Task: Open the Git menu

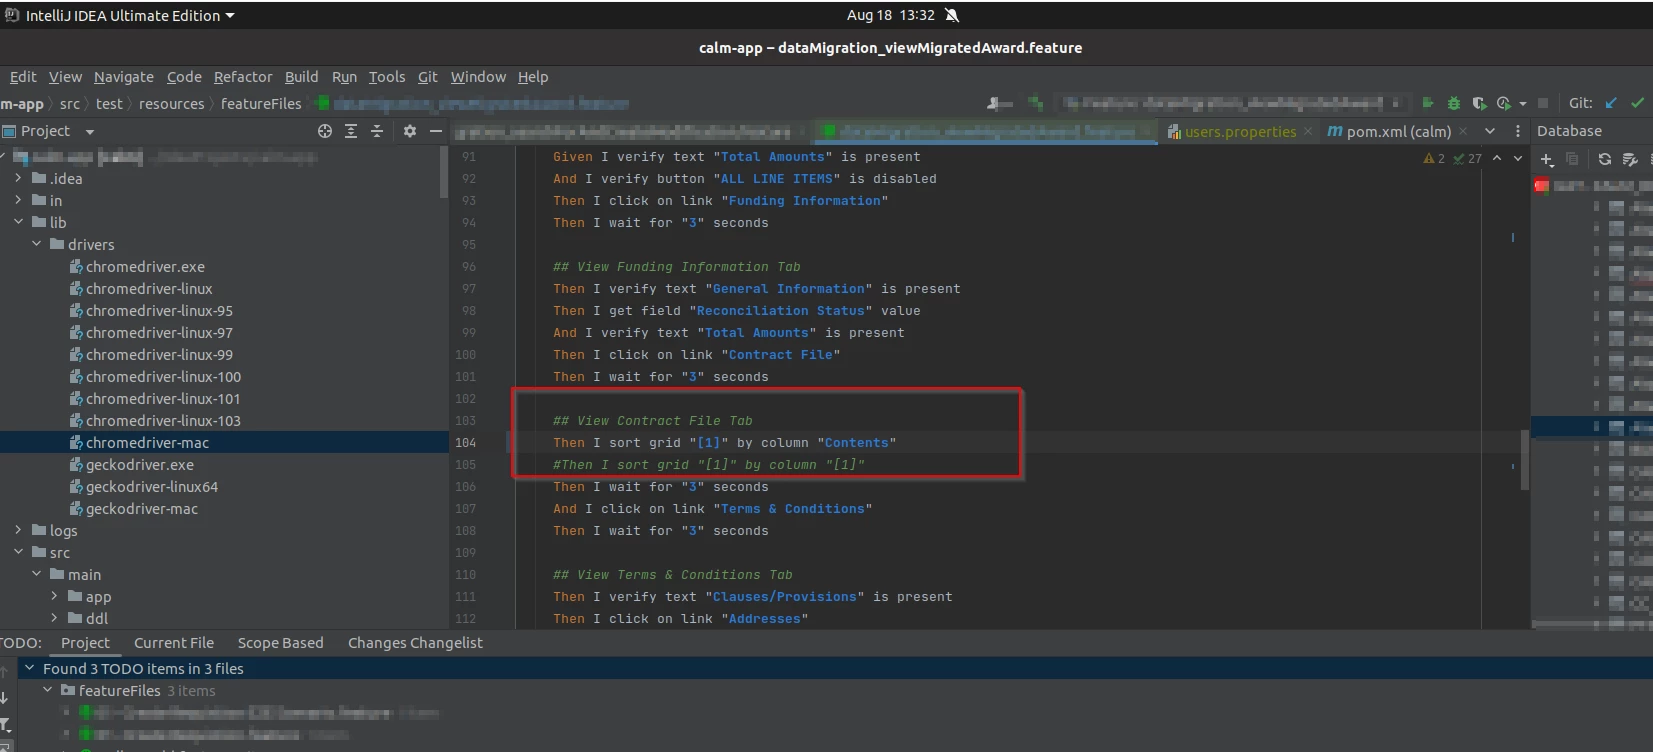Action: pyautogui.click(x=428, y=77)
